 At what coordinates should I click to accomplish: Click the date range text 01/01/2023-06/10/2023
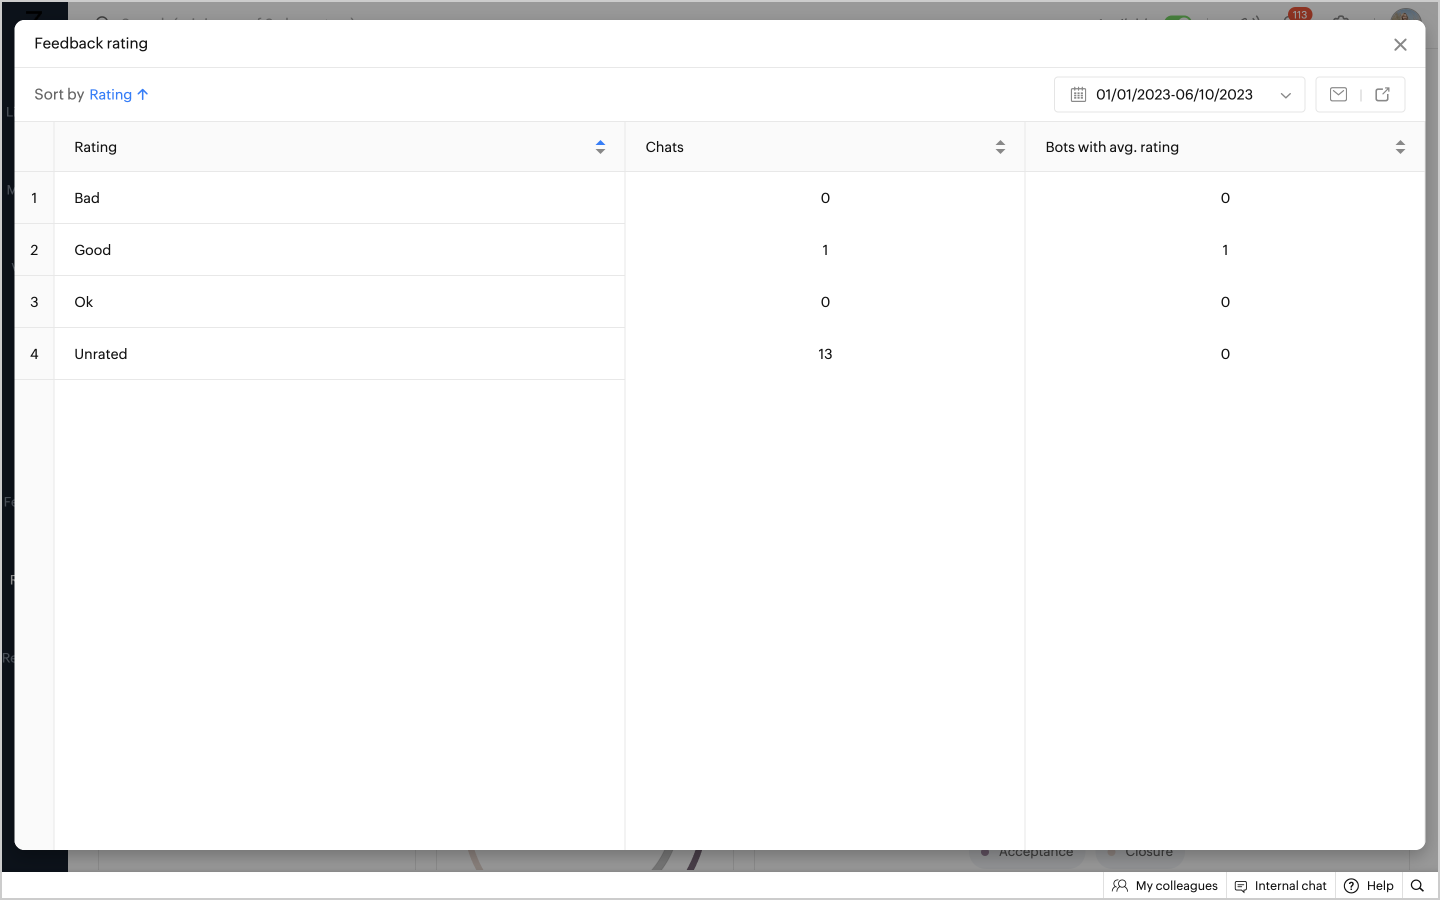[1174, 94]
